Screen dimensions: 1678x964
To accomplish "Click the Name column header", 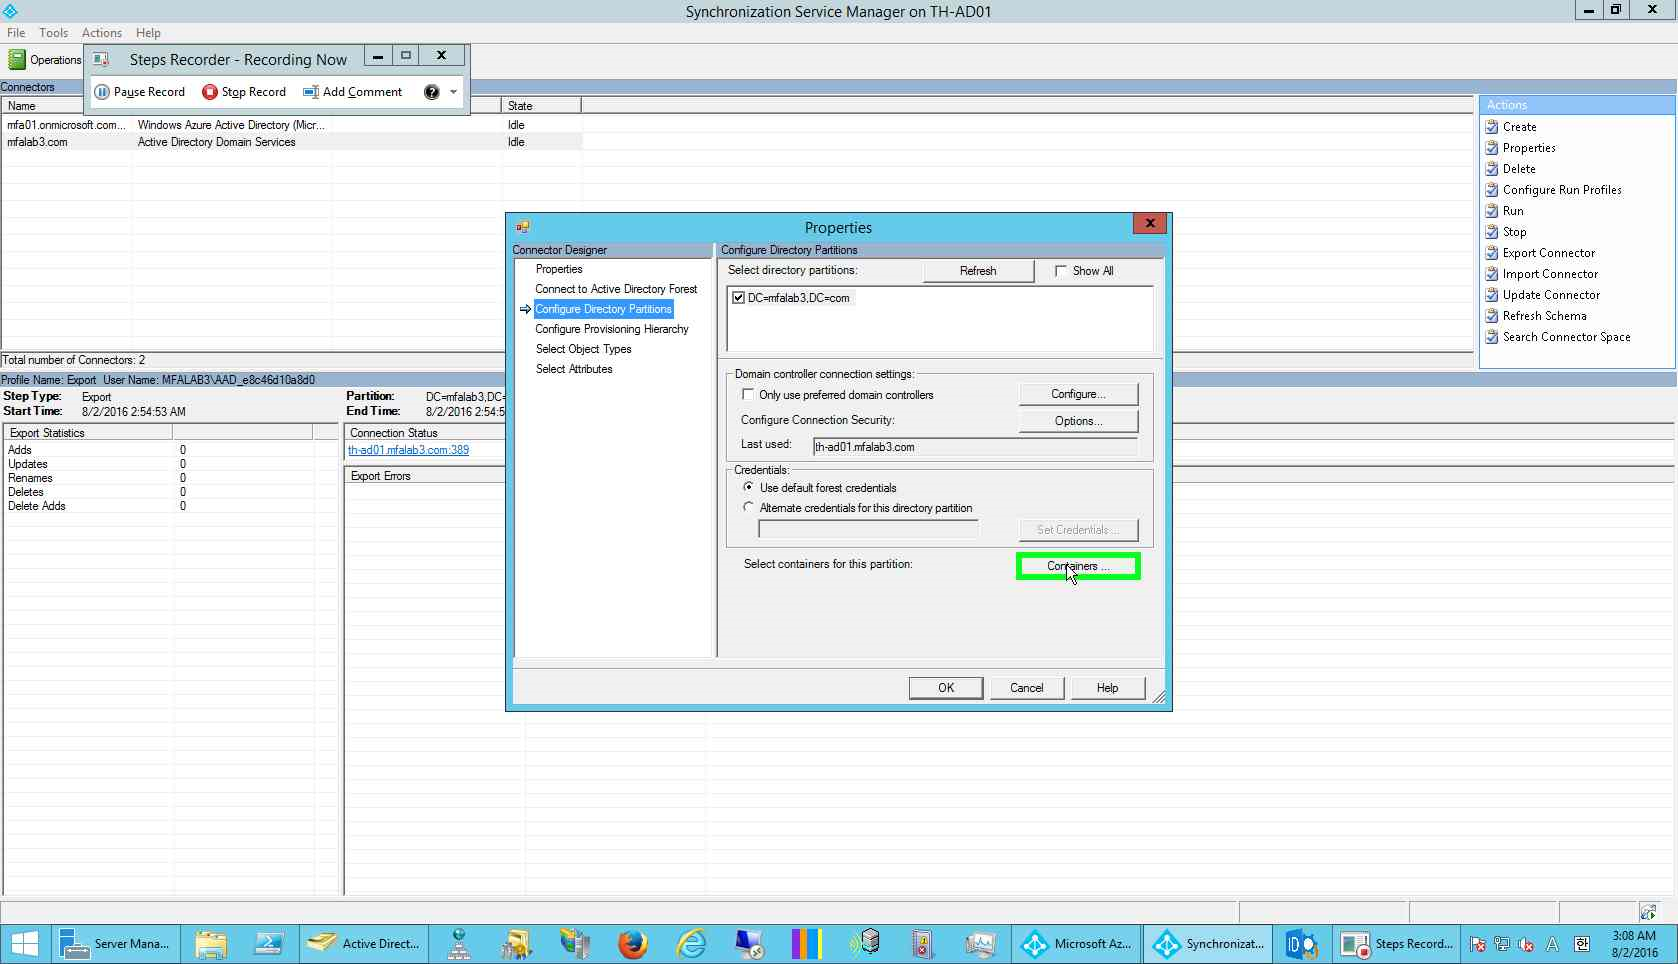I will [43, 105].
